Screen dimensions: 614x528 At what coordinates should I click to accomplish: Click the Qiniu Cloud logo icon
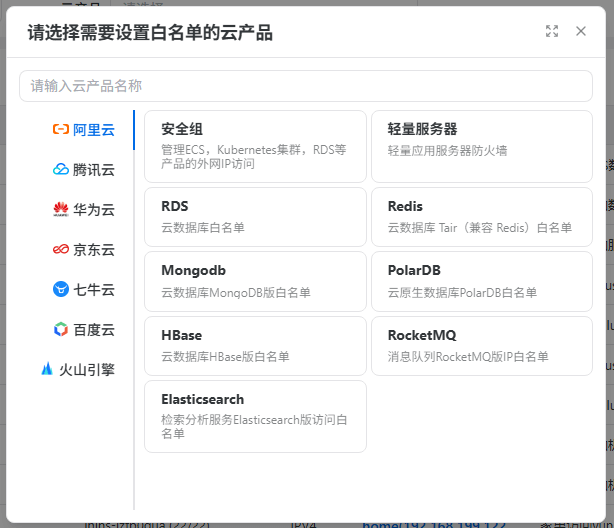pyautogui.click(x=61, y=290)
